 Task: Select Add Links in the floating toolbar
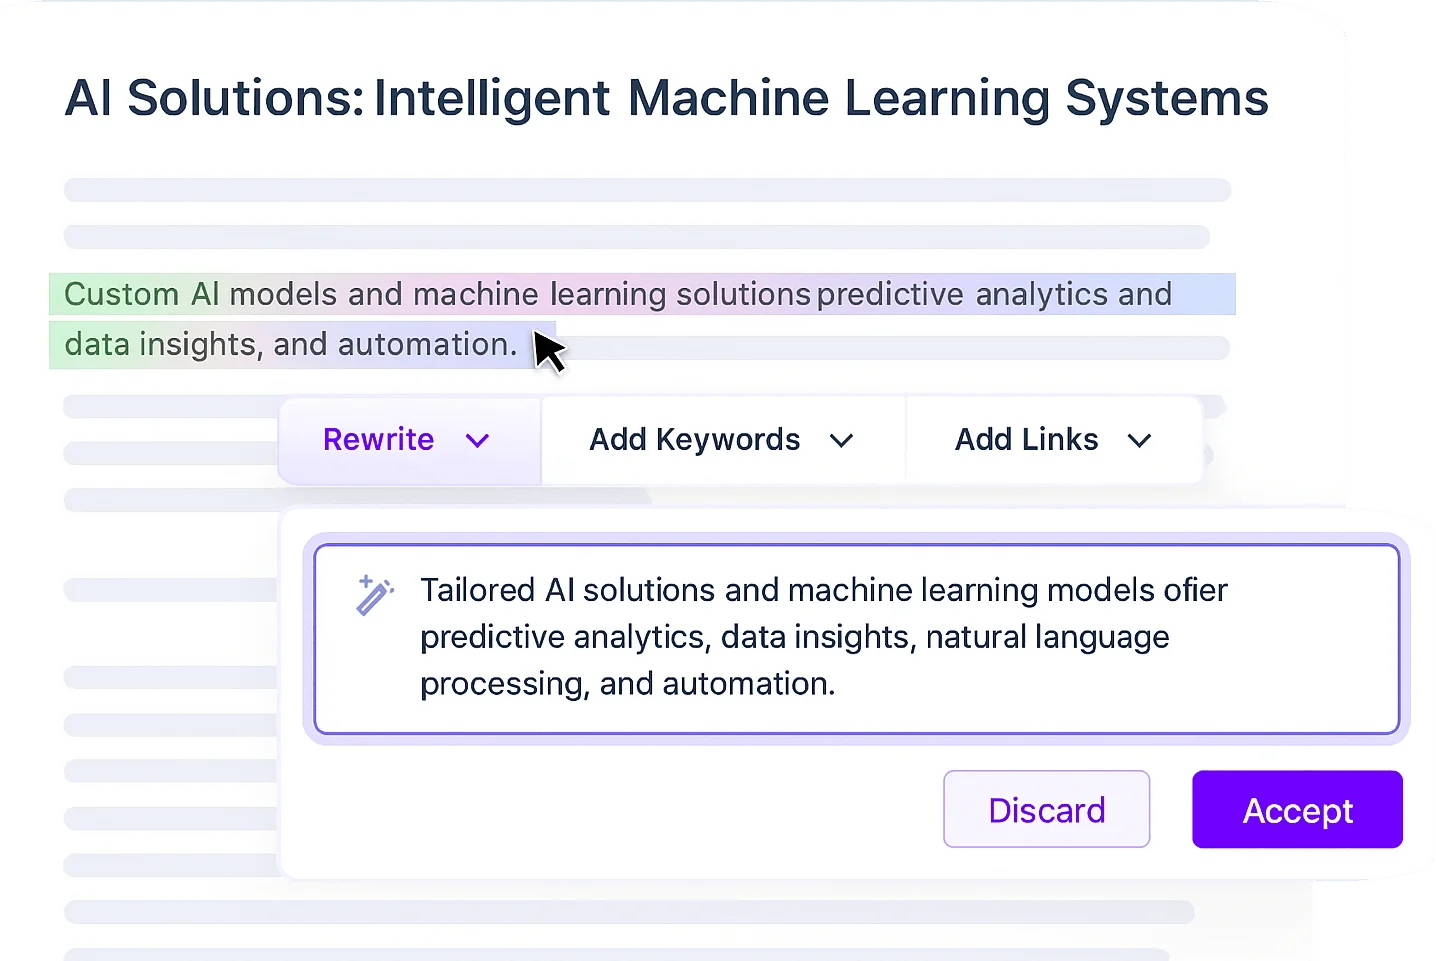click(1026, 440)
